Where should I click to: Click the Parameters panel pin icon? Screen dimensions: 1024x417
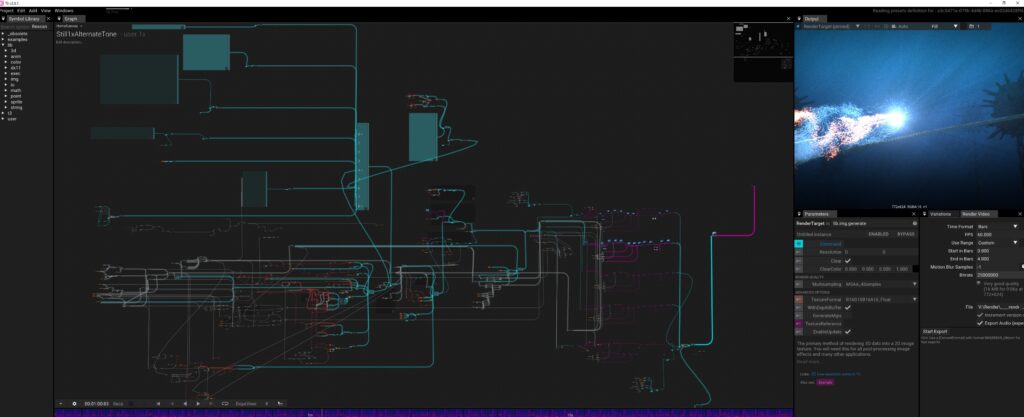[800, 213]
